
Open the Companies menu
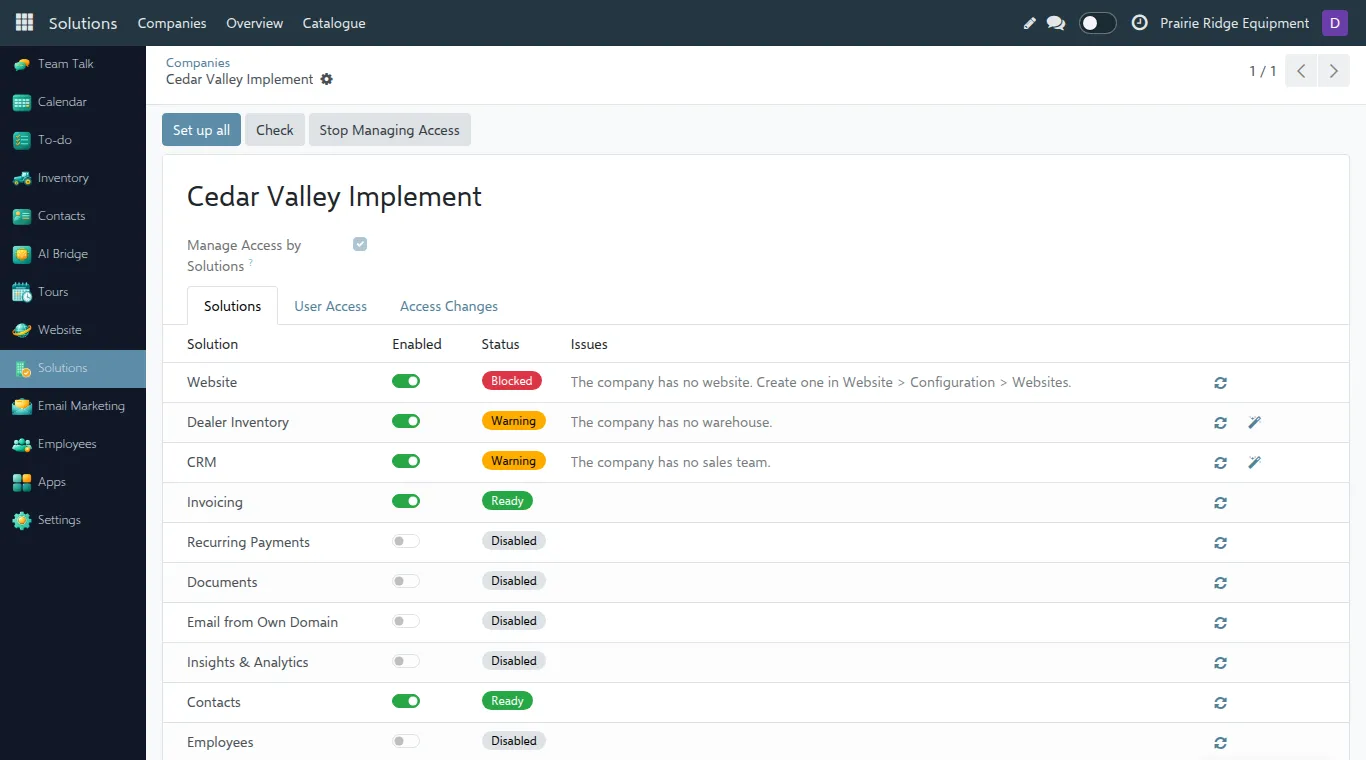[x=172, y=23]
